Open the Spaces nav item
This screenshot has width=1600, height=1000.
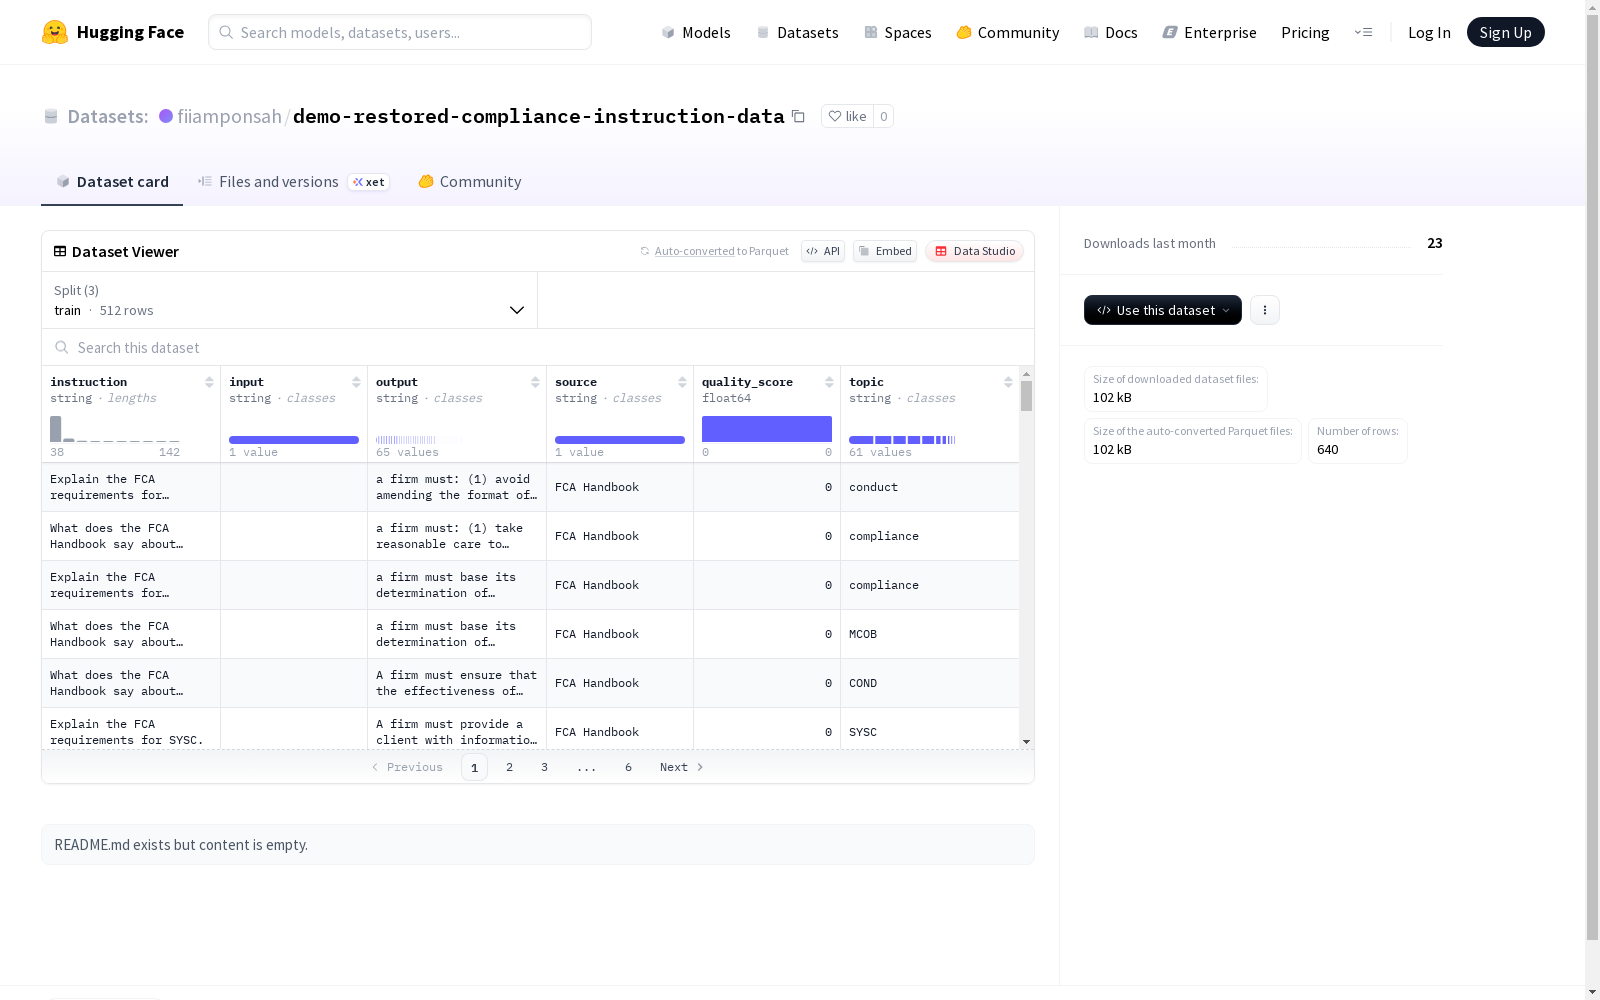tap(898, 32)
